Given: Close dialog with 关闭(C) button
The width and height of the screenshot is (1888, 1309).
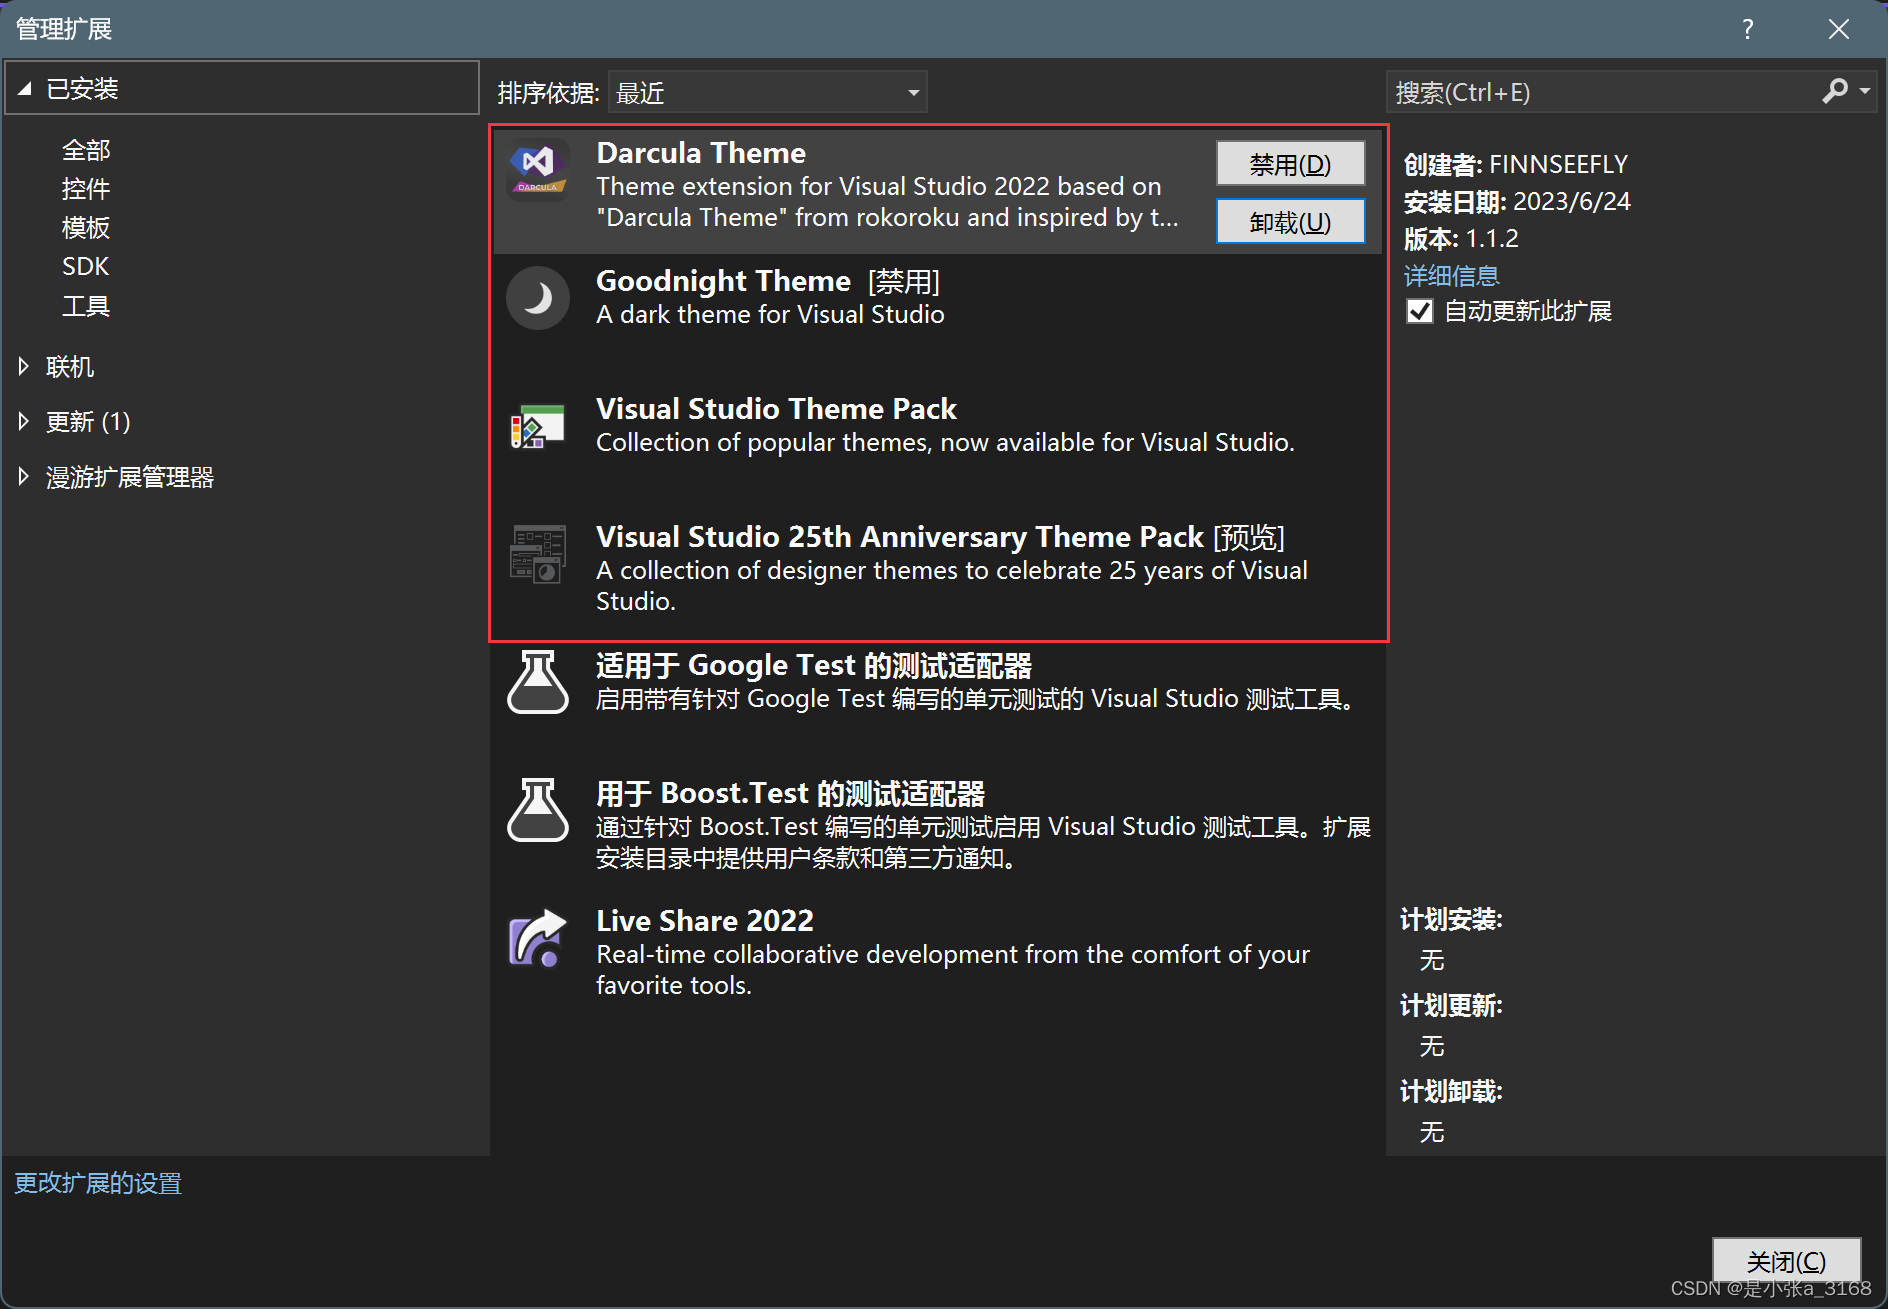Looking at the screenshot, I should [x=1786, y=1261].
